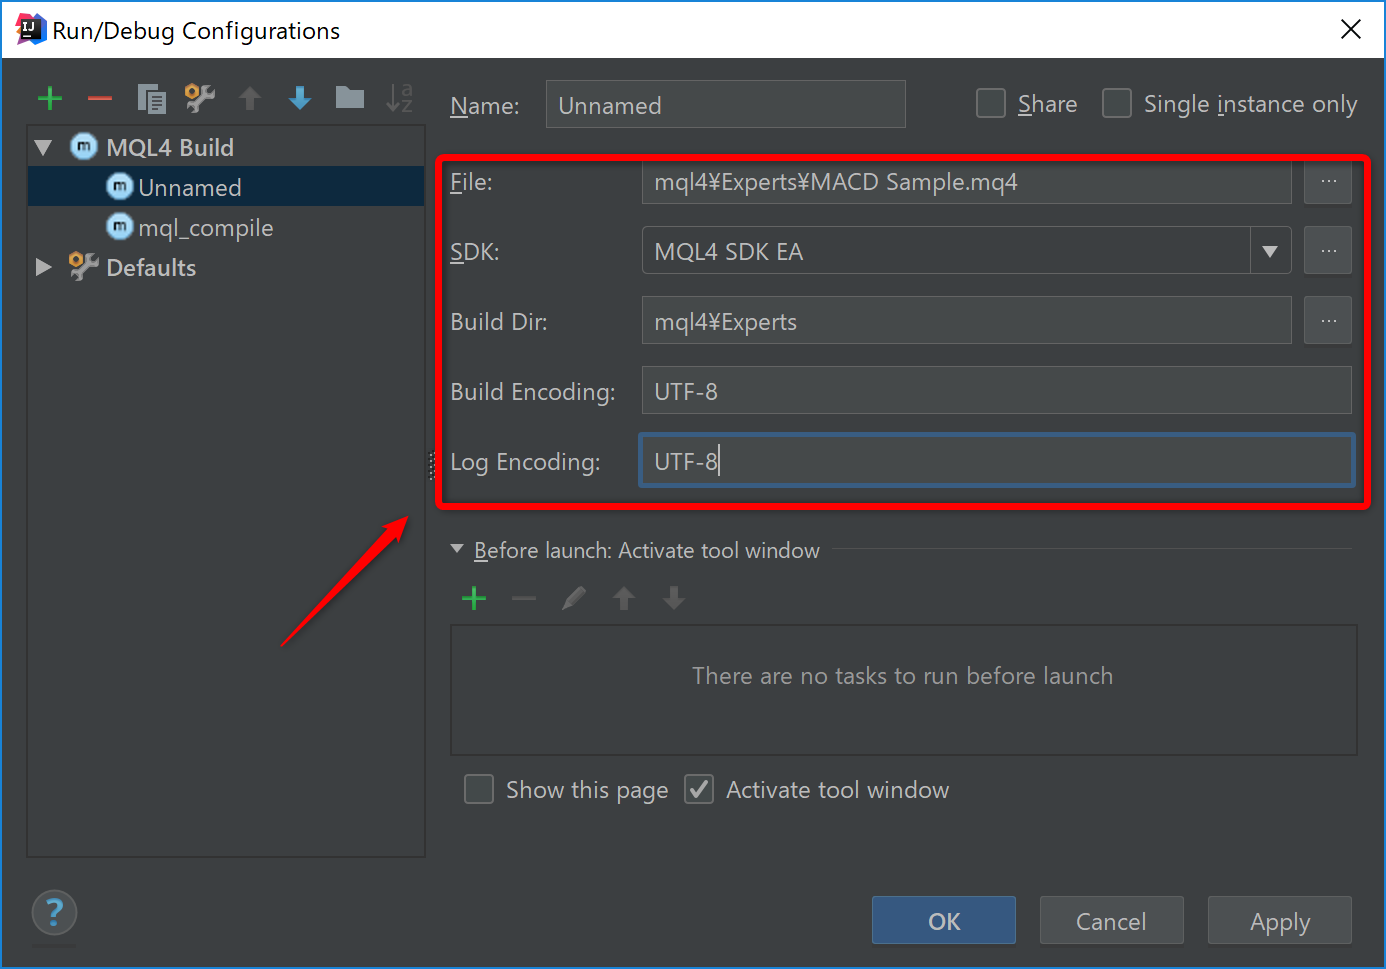The height and width of the screenshot is (969, 1386).
Task: Open the edit defaults wrench icon
Action: [x=200, y=98]
